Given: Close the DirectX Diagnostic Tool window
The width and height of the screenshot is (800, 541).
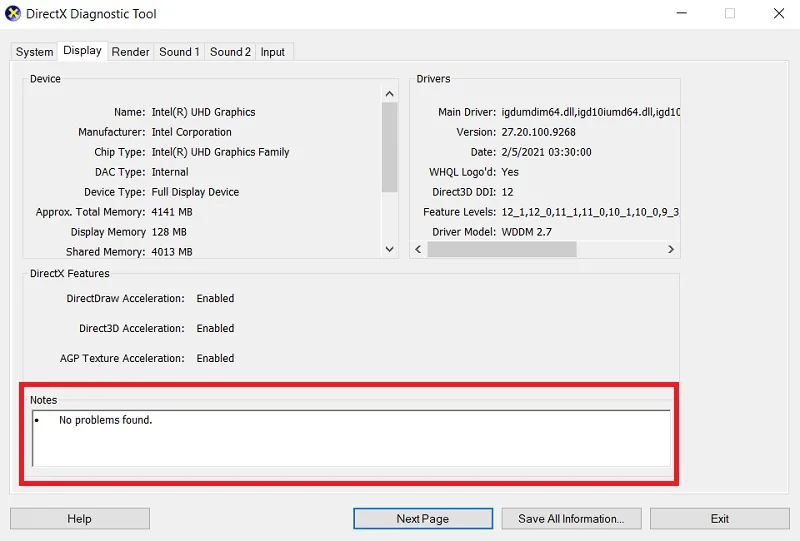Looking at the screenshot, I should click(x=779, y=13).
